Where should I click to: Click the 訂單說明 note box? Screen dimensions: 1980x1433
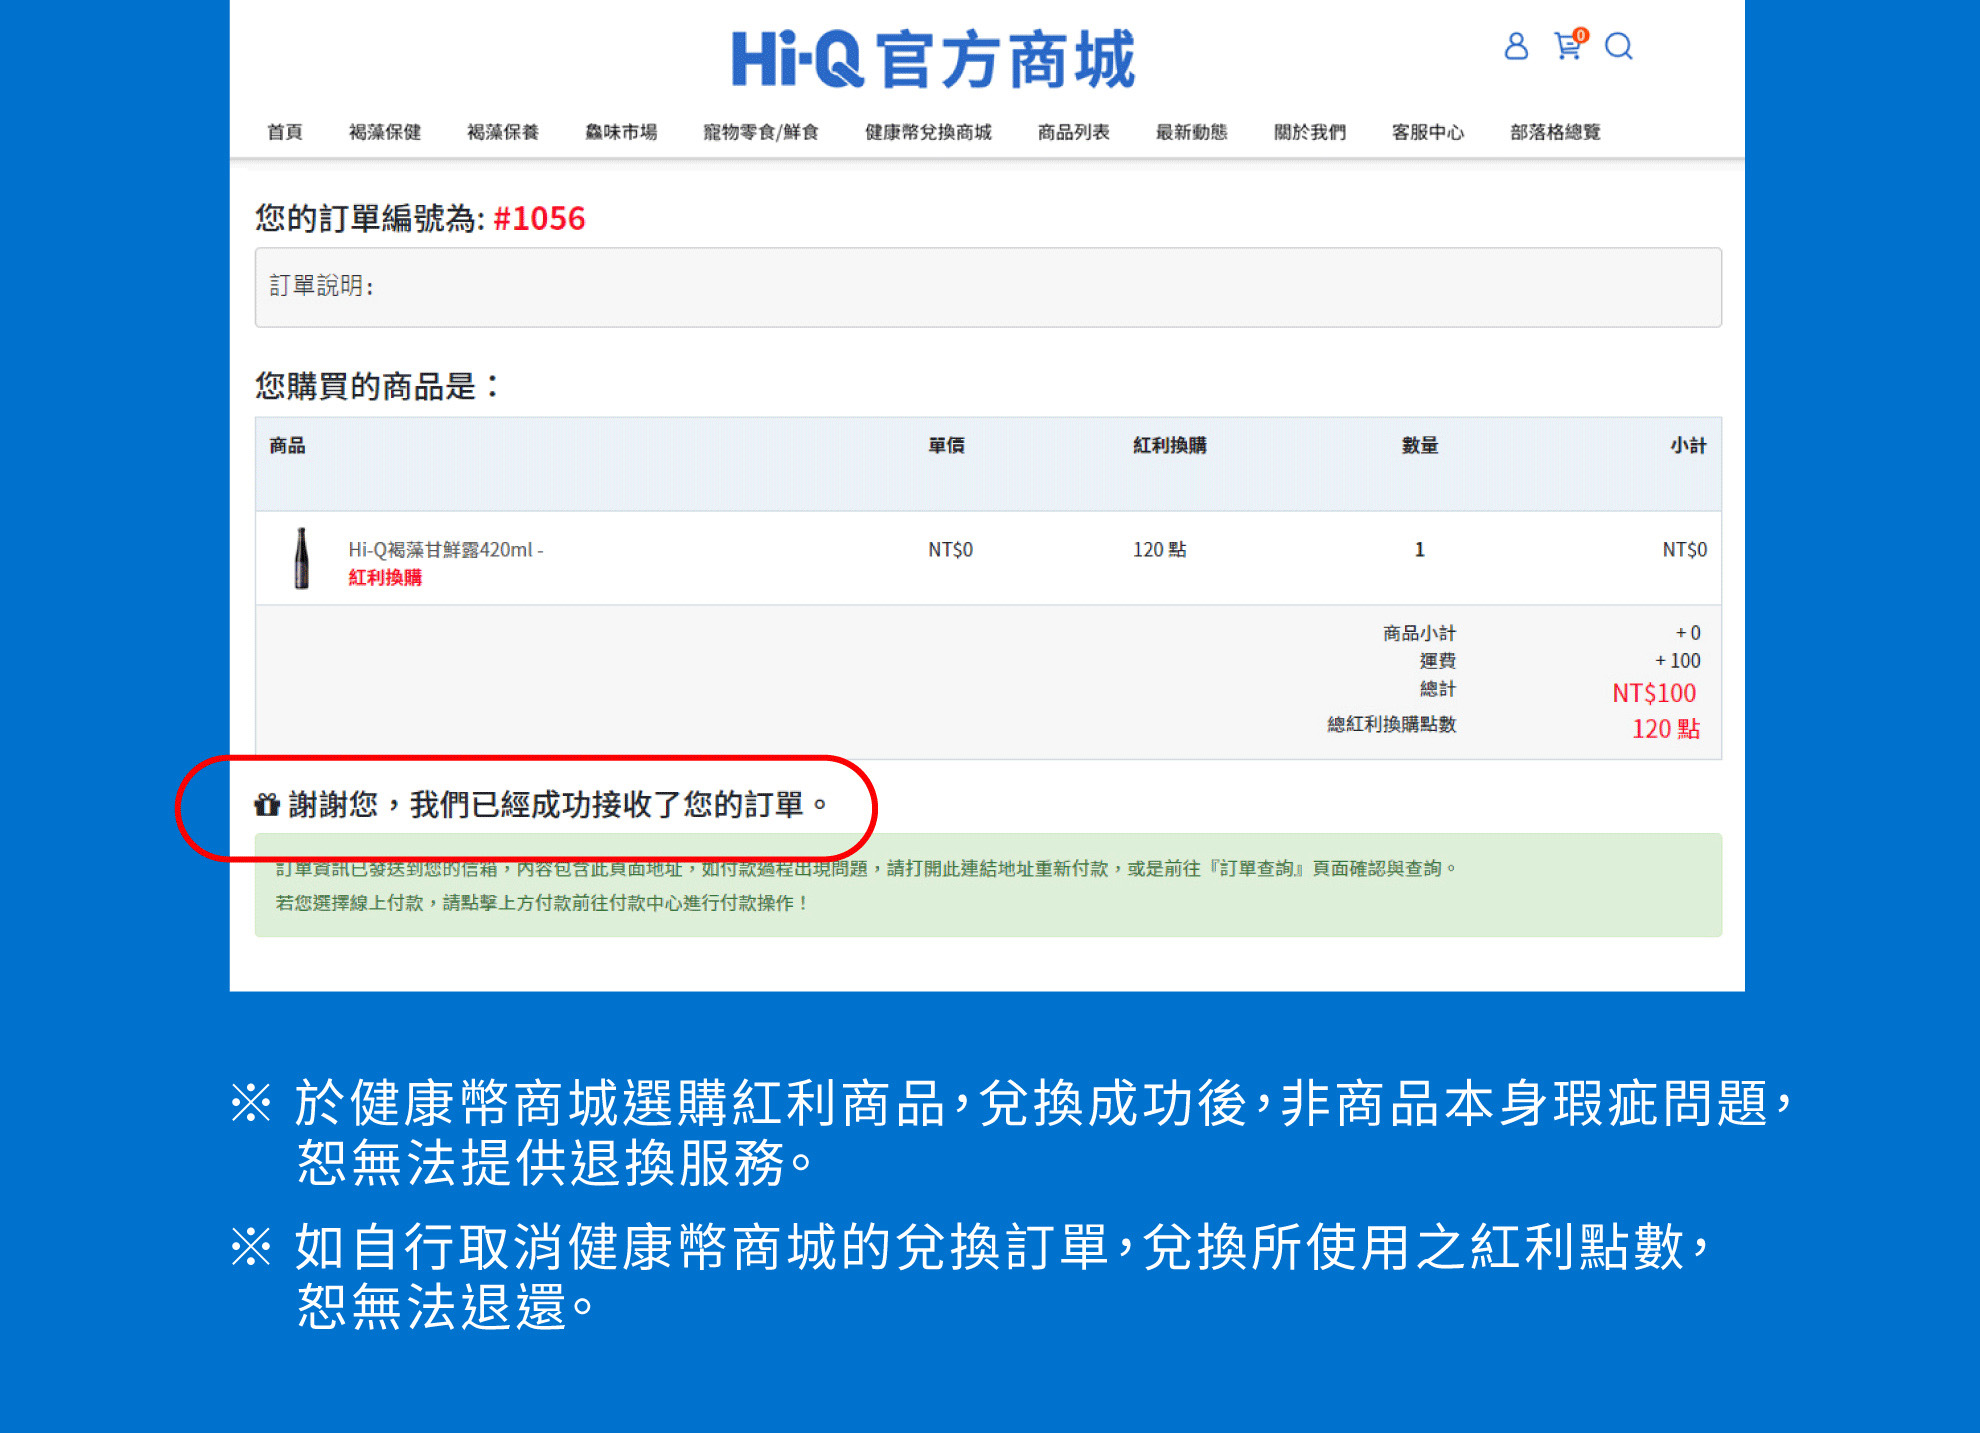tap(988, 287)
